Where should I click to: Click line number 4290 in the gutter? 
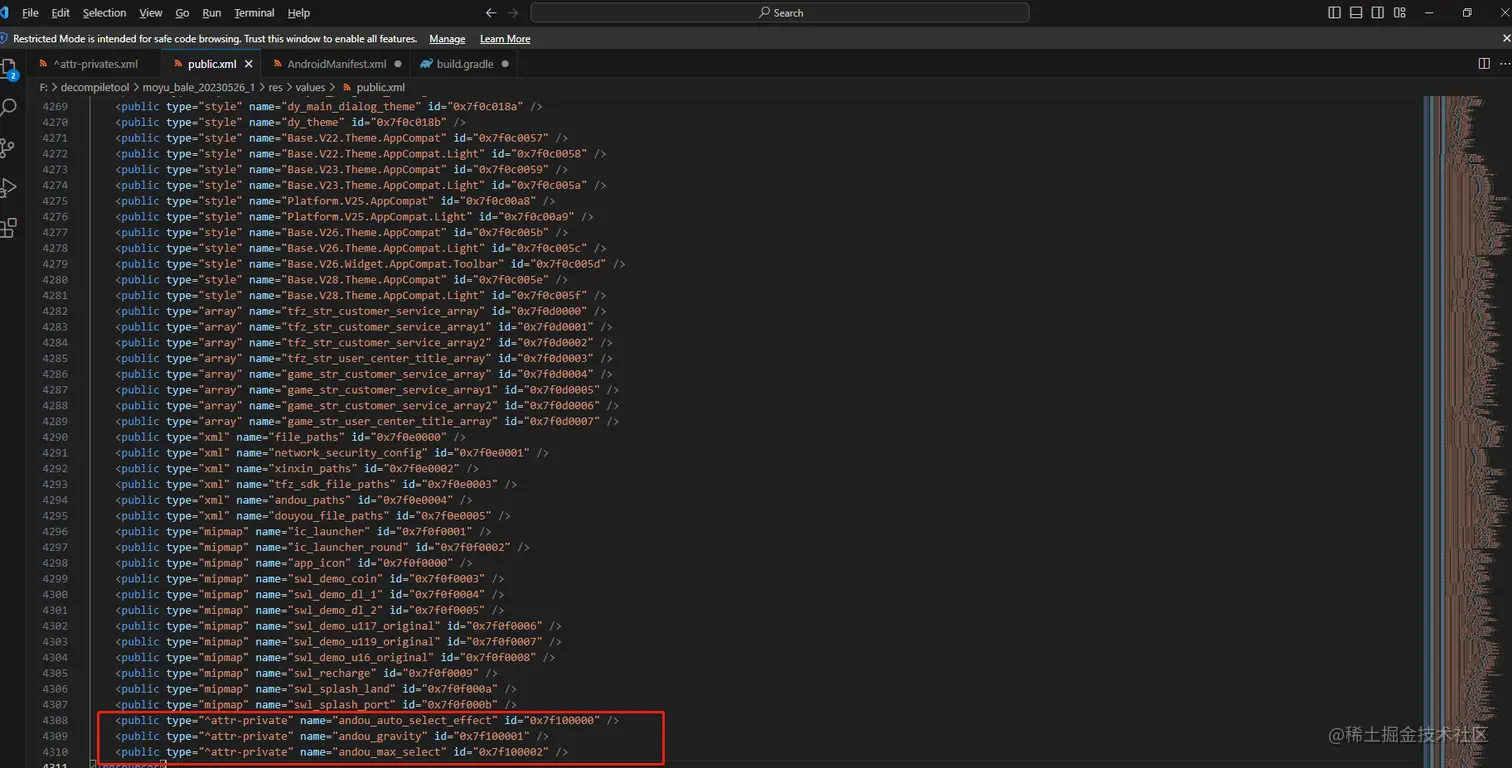[x=55, y=437]
